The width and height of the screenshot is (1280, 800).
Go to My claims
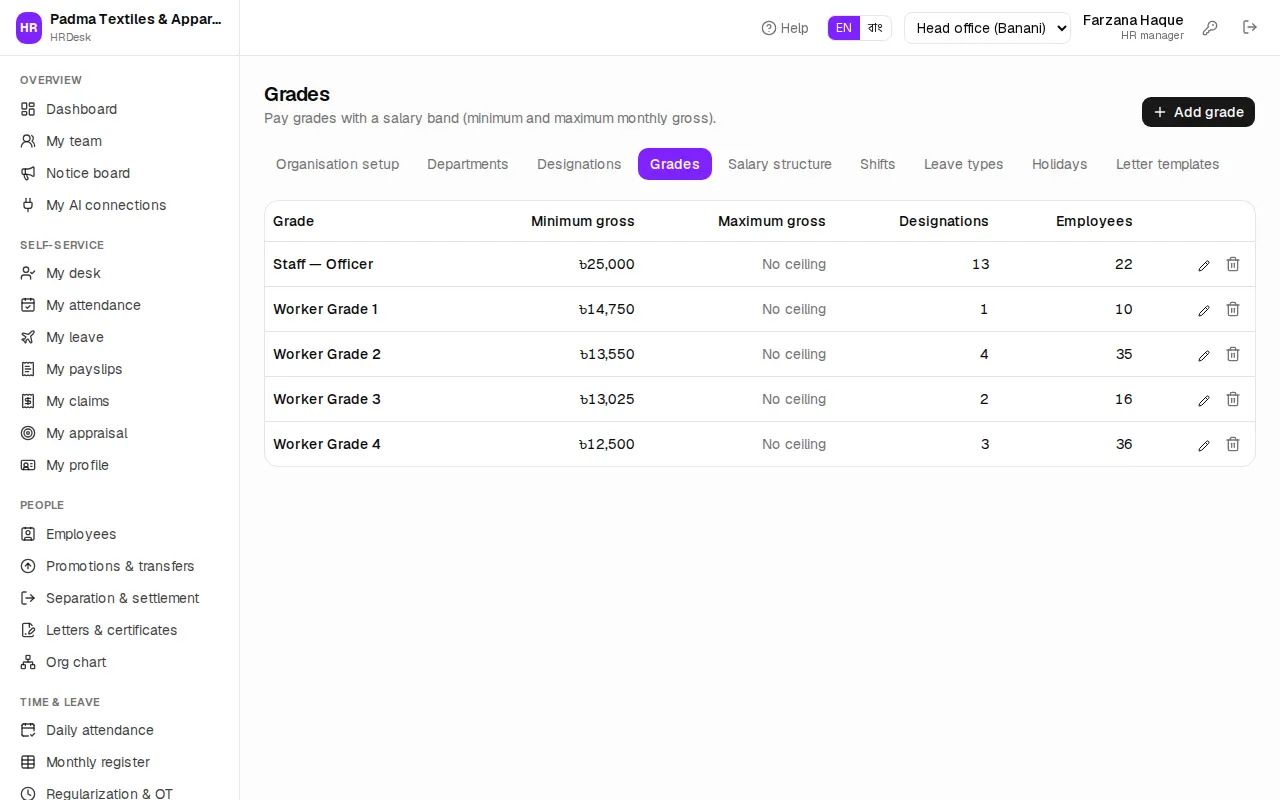[120, 401]
